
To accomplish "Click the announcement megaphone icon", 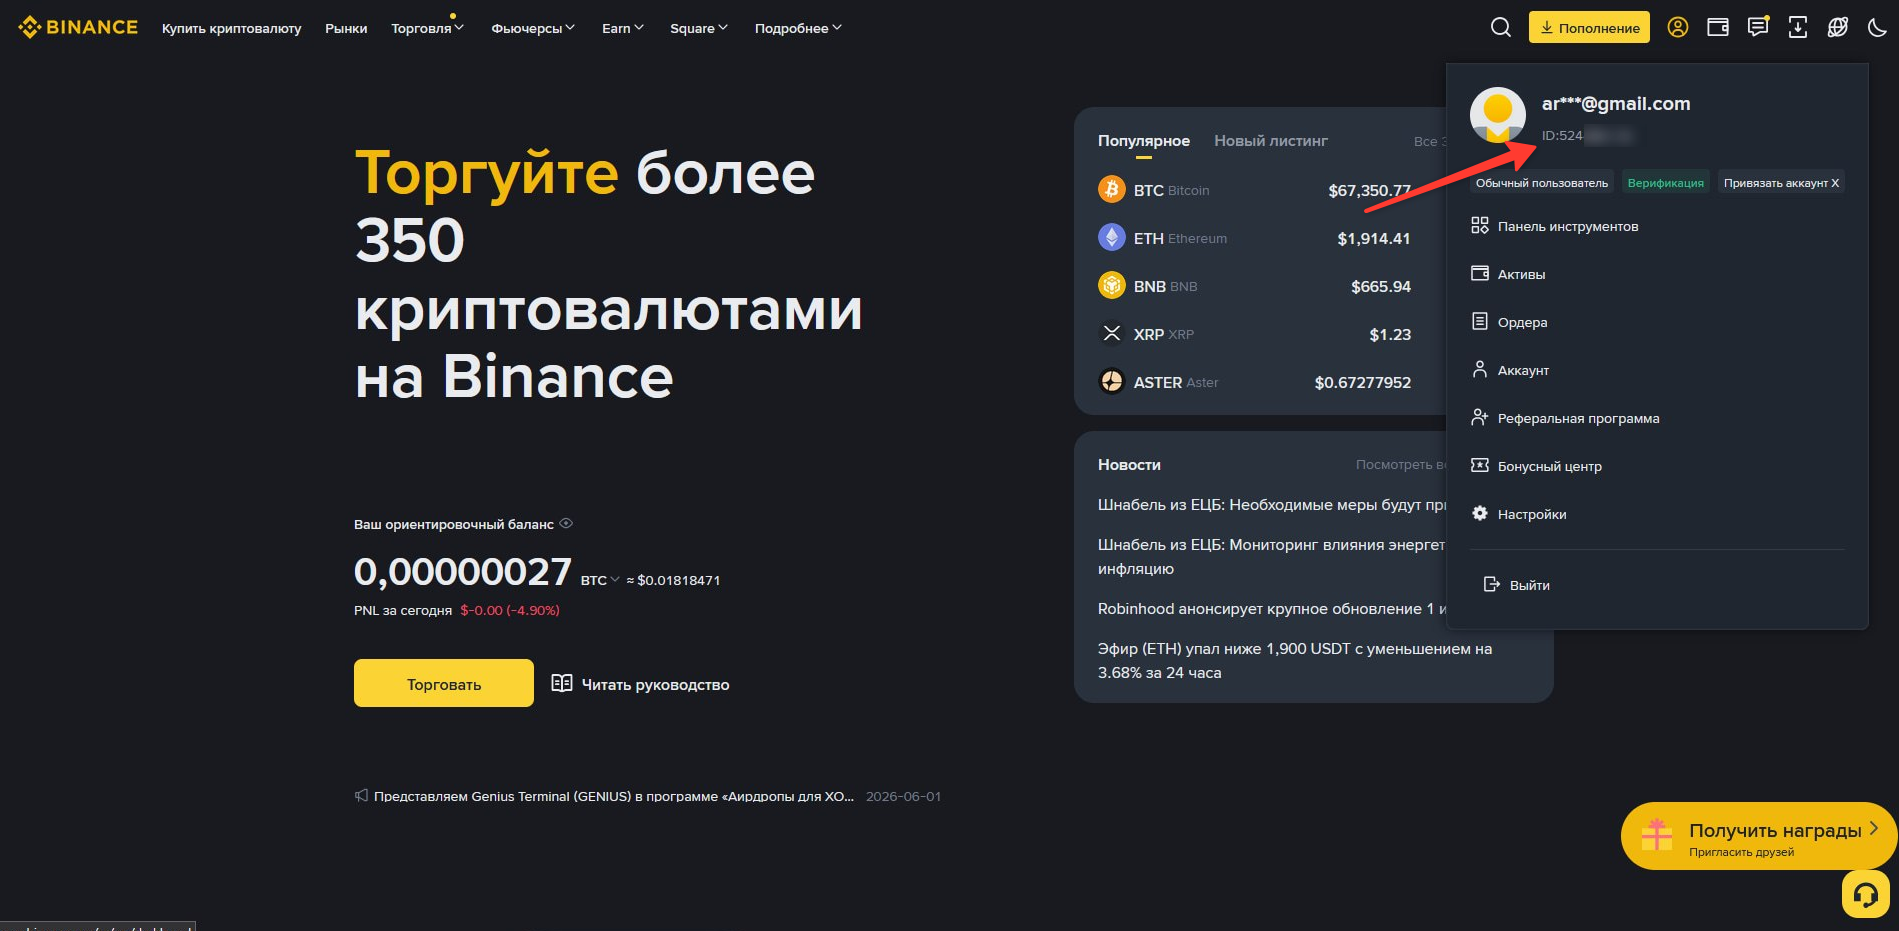I will [361, 796].
